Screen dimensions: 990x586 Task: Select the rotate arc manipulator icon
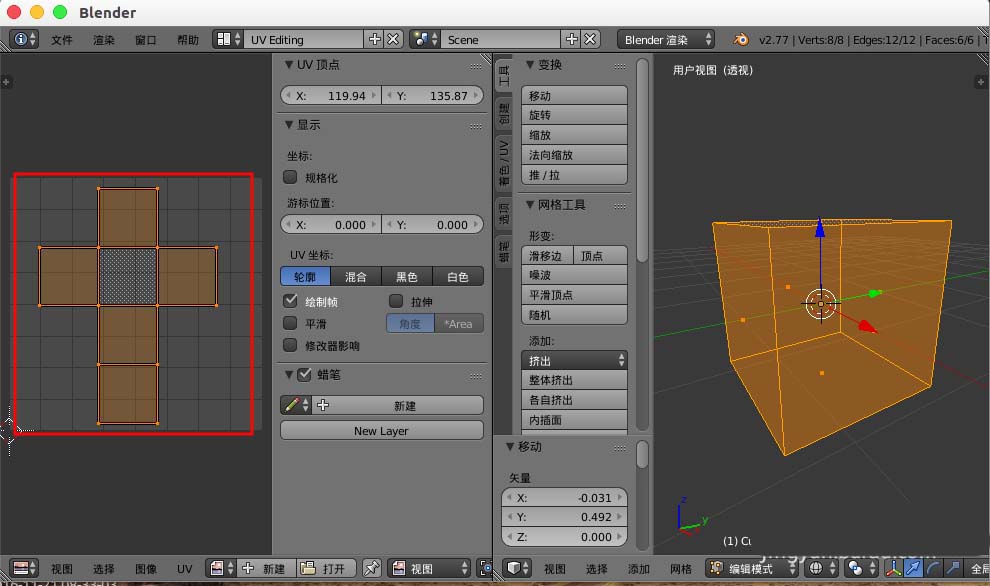pos(934,568)
